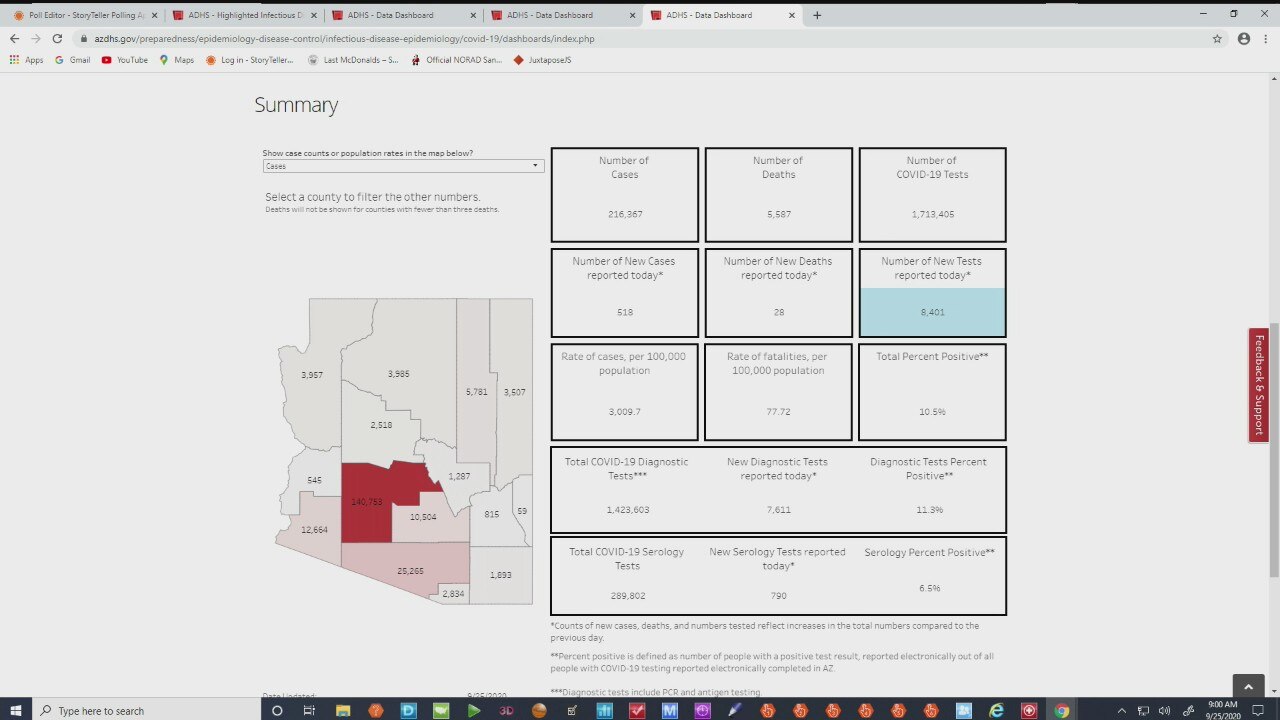1280x720 pixels.
Task: Click the address bar URL field
Action: (x=600, y=38)
